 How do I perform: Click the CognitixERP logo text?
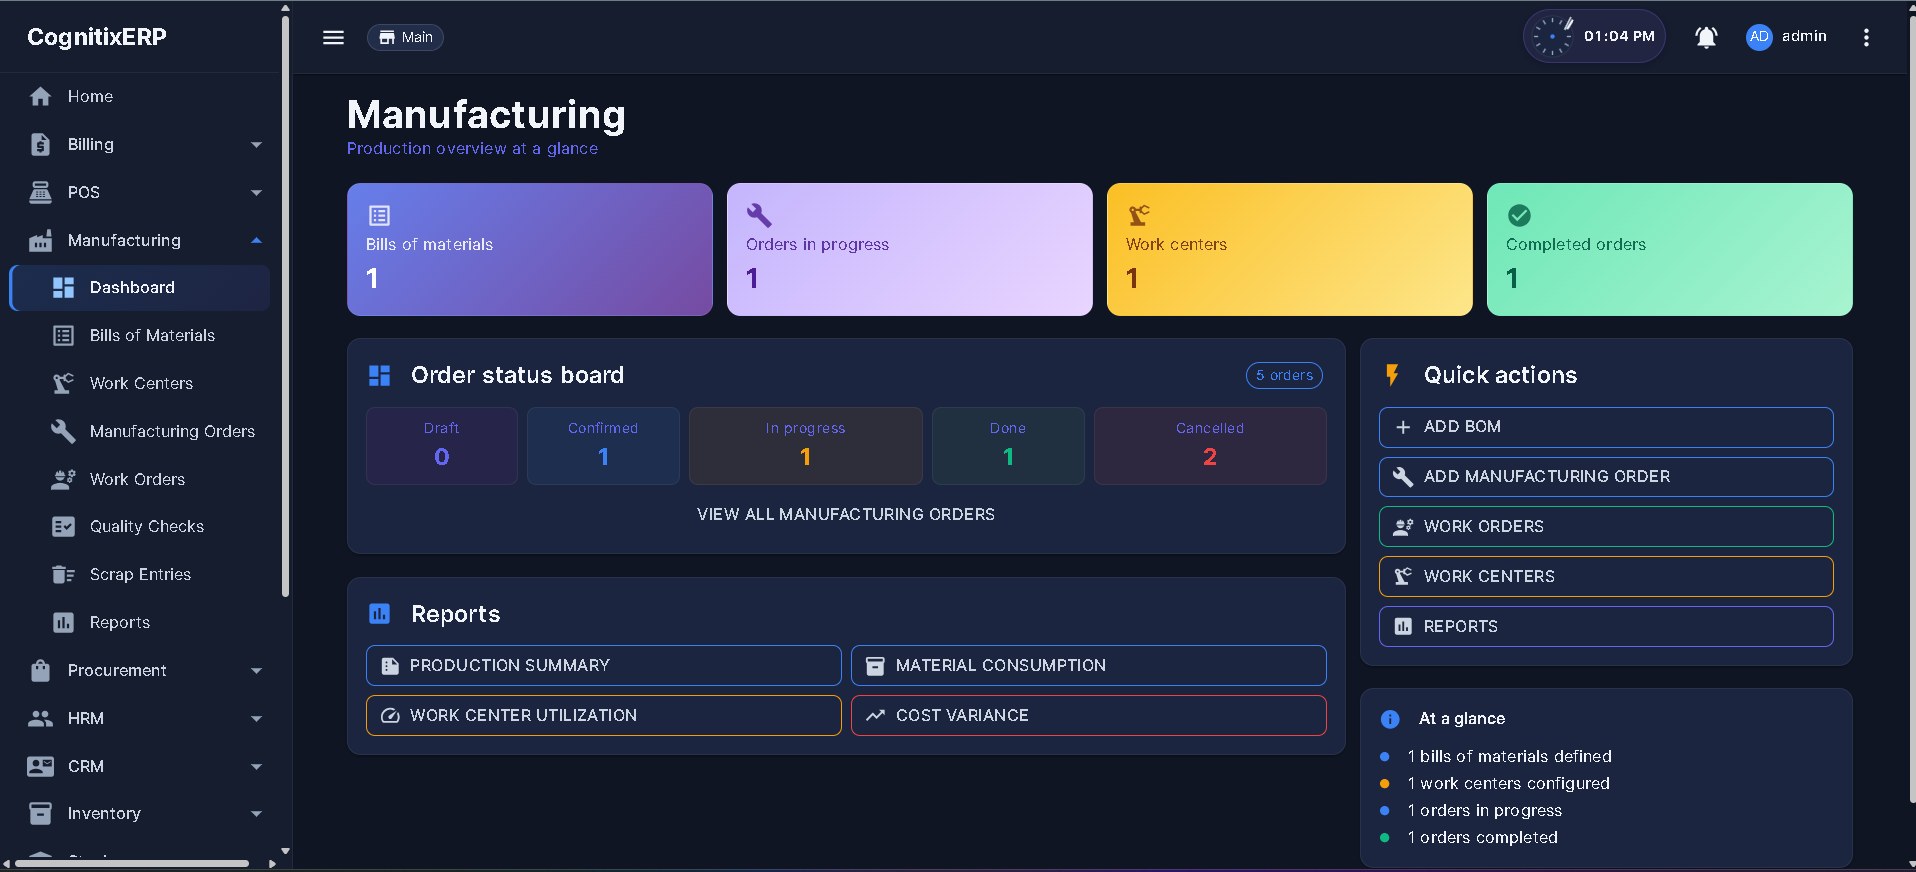tap(97, 37)
